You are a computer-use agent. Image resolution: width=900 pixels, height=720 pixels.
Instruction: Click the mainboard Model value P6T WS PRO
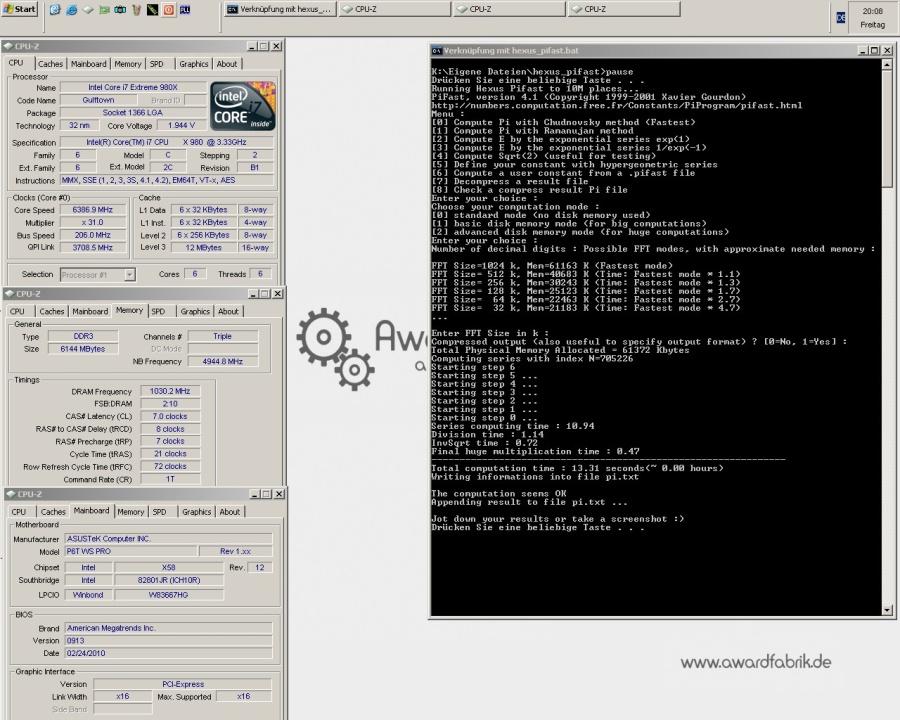tap(130, 551)
